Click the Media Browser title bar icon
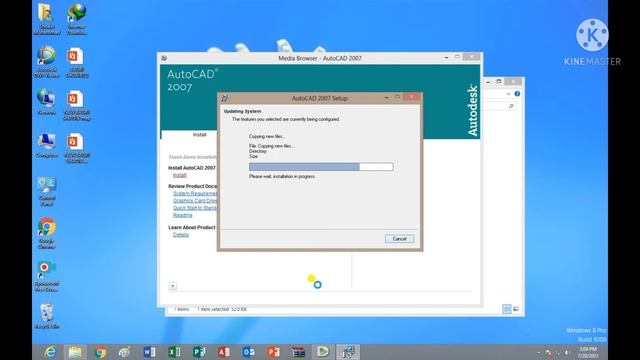The height and width of the screenshot is (360, 640). coord(164,58)
